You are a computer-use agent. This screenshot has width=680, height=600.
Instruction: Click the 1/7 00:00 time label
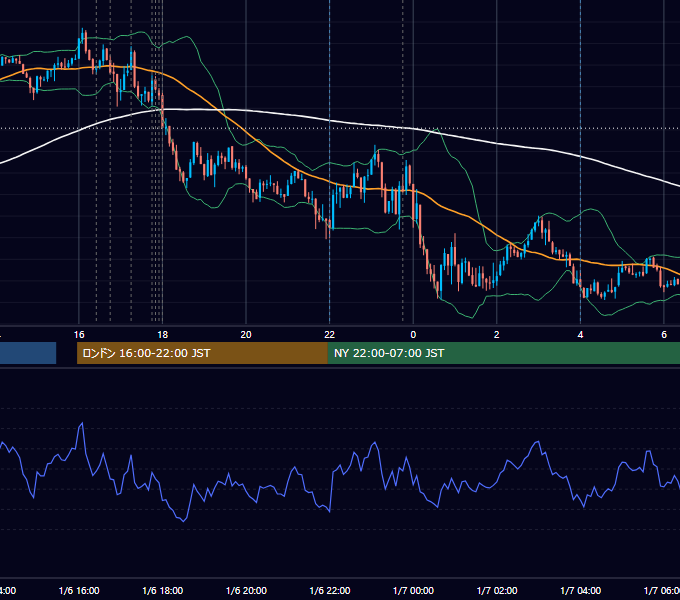click(x=413, y=590)
